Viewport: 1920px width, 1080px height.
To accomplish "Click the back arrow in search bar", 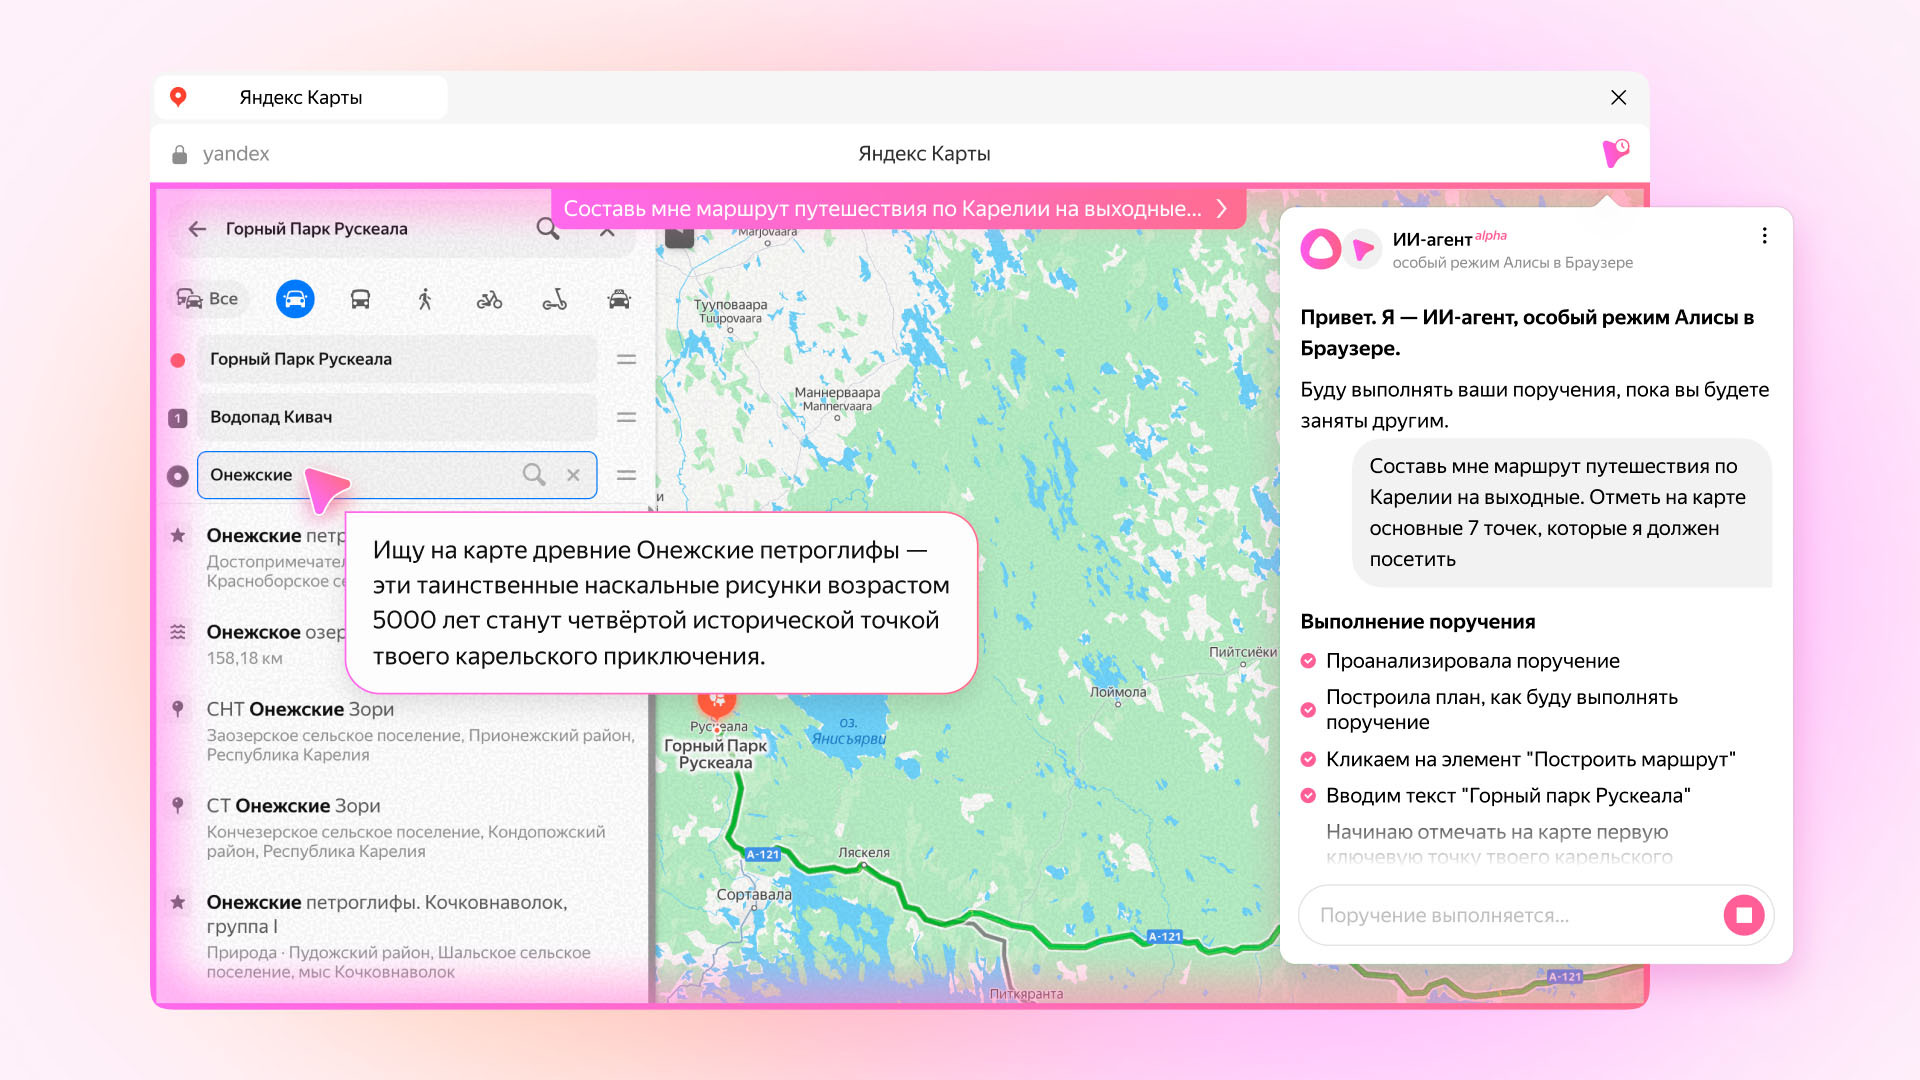I will [x=197, y=229].
